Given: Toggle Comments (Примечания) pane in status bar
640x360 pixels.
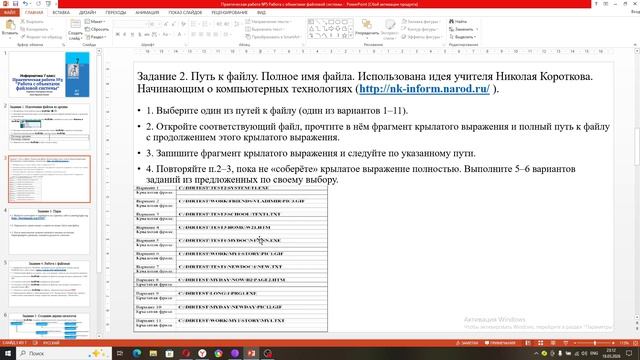Looking at the screenshot, I should (x=500, y=343).
